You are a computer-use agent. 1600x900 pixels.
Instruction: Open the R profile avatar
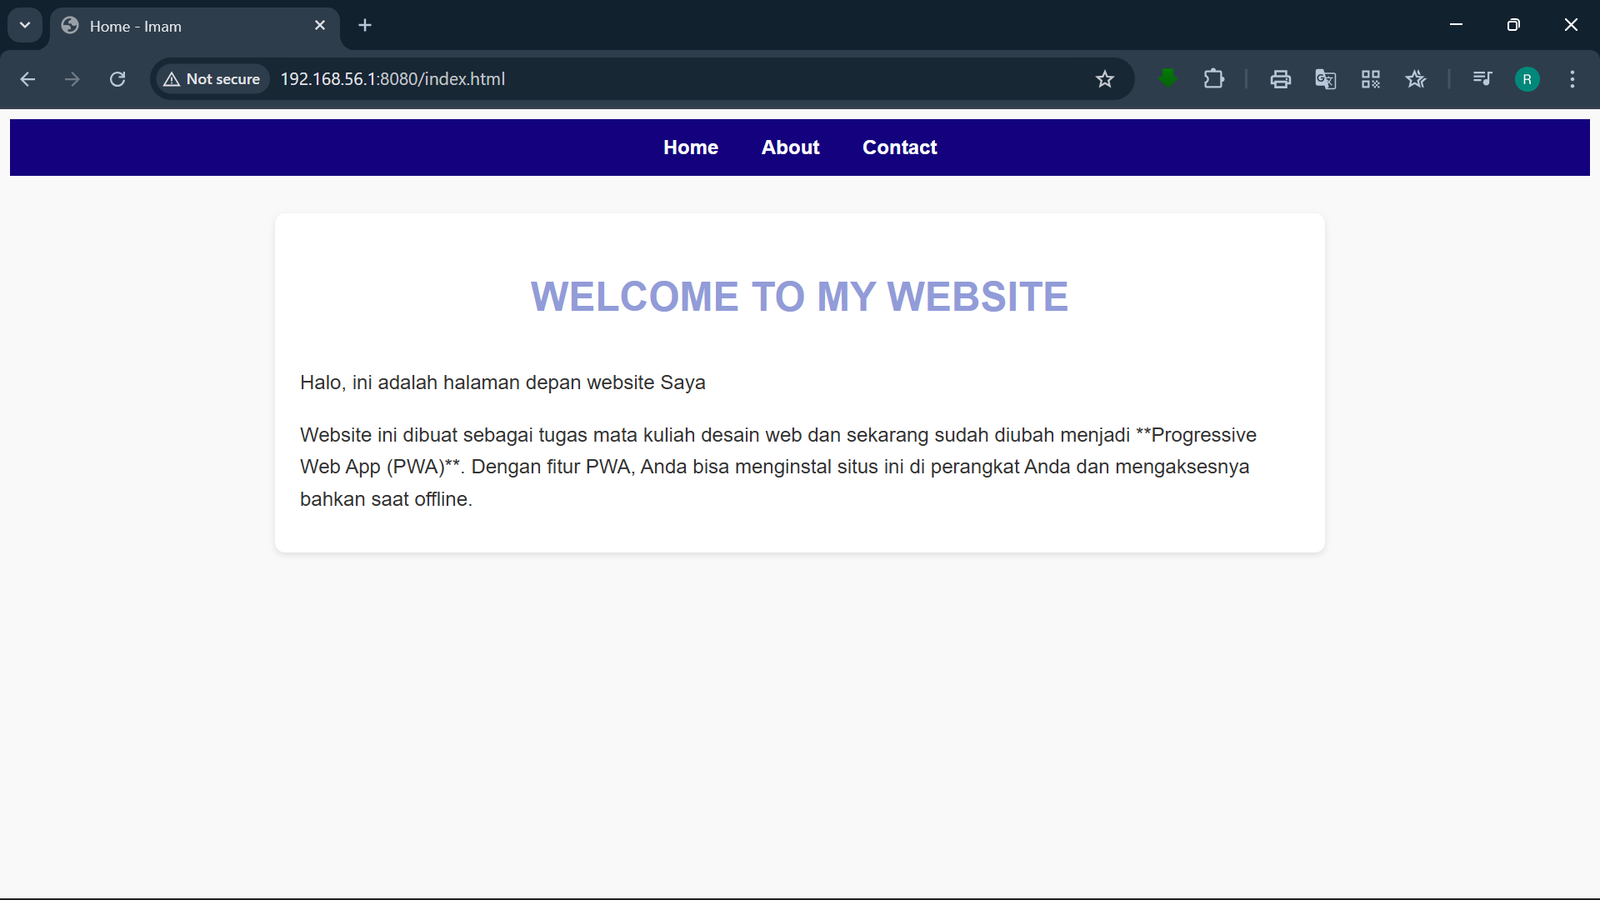[1527, 79]
